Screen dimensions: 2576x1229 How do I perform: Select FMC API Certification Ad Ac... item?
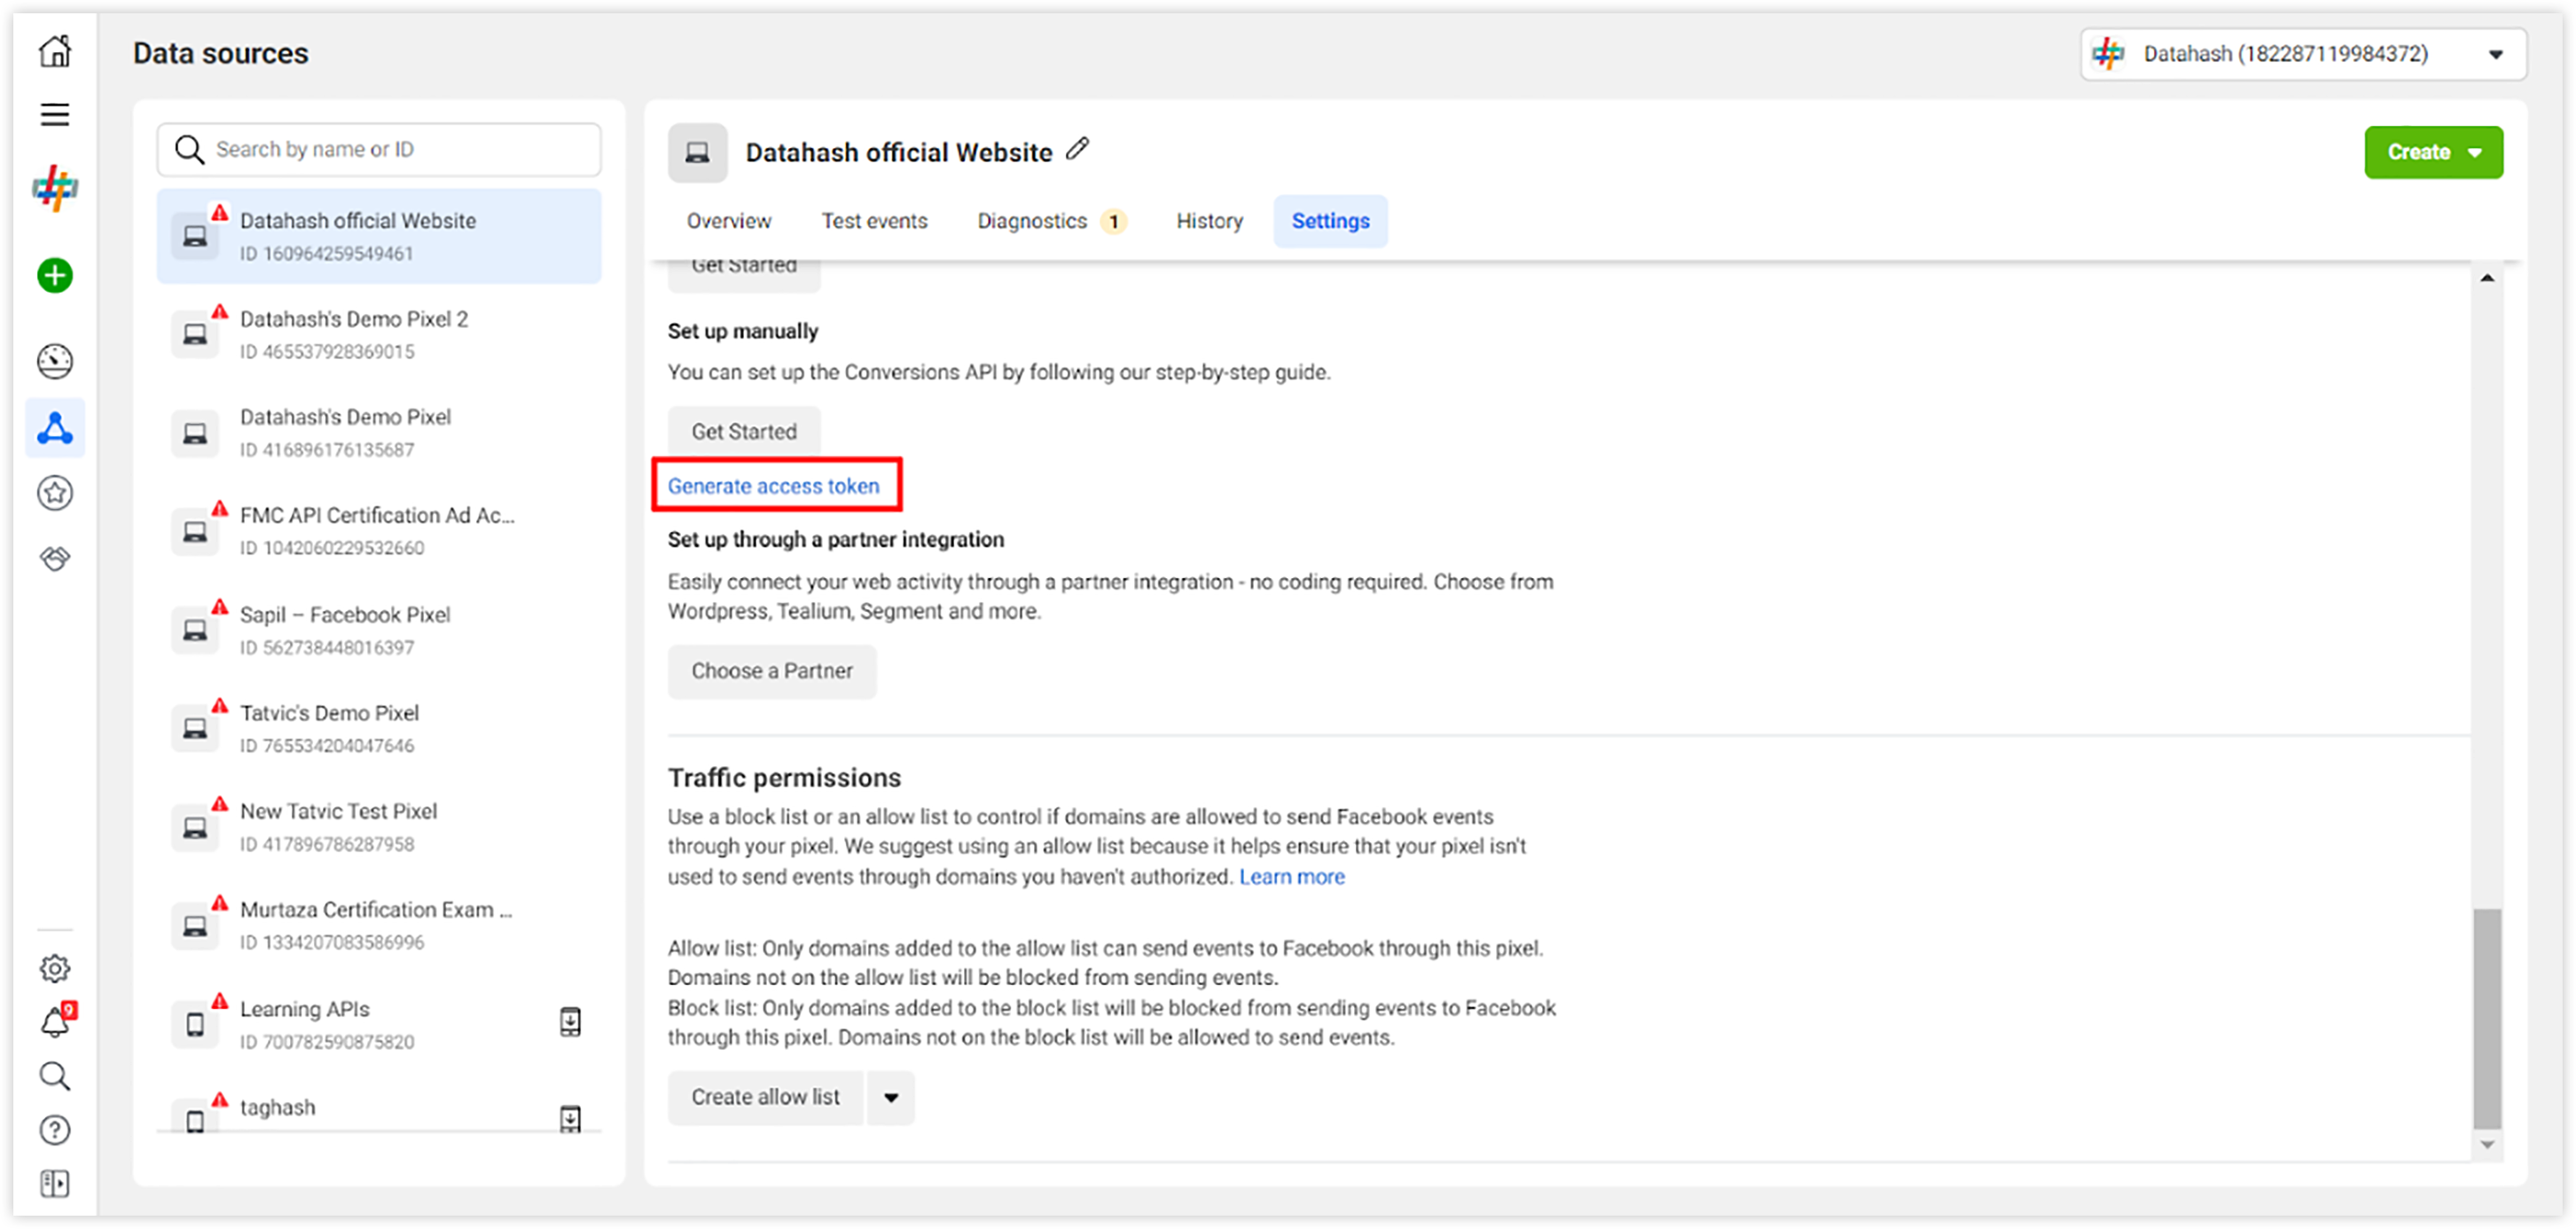379,531
